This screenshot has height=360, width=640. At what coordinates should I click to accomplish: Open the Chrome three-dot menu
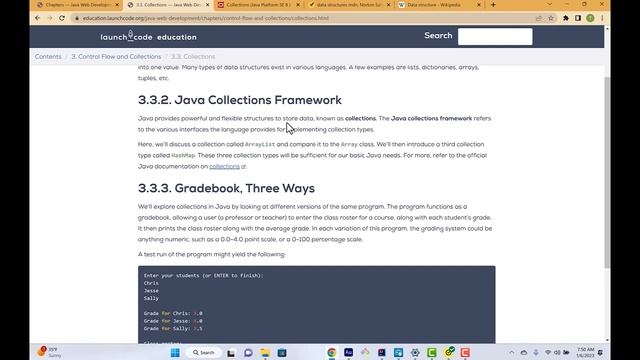(x=602, y=18)
